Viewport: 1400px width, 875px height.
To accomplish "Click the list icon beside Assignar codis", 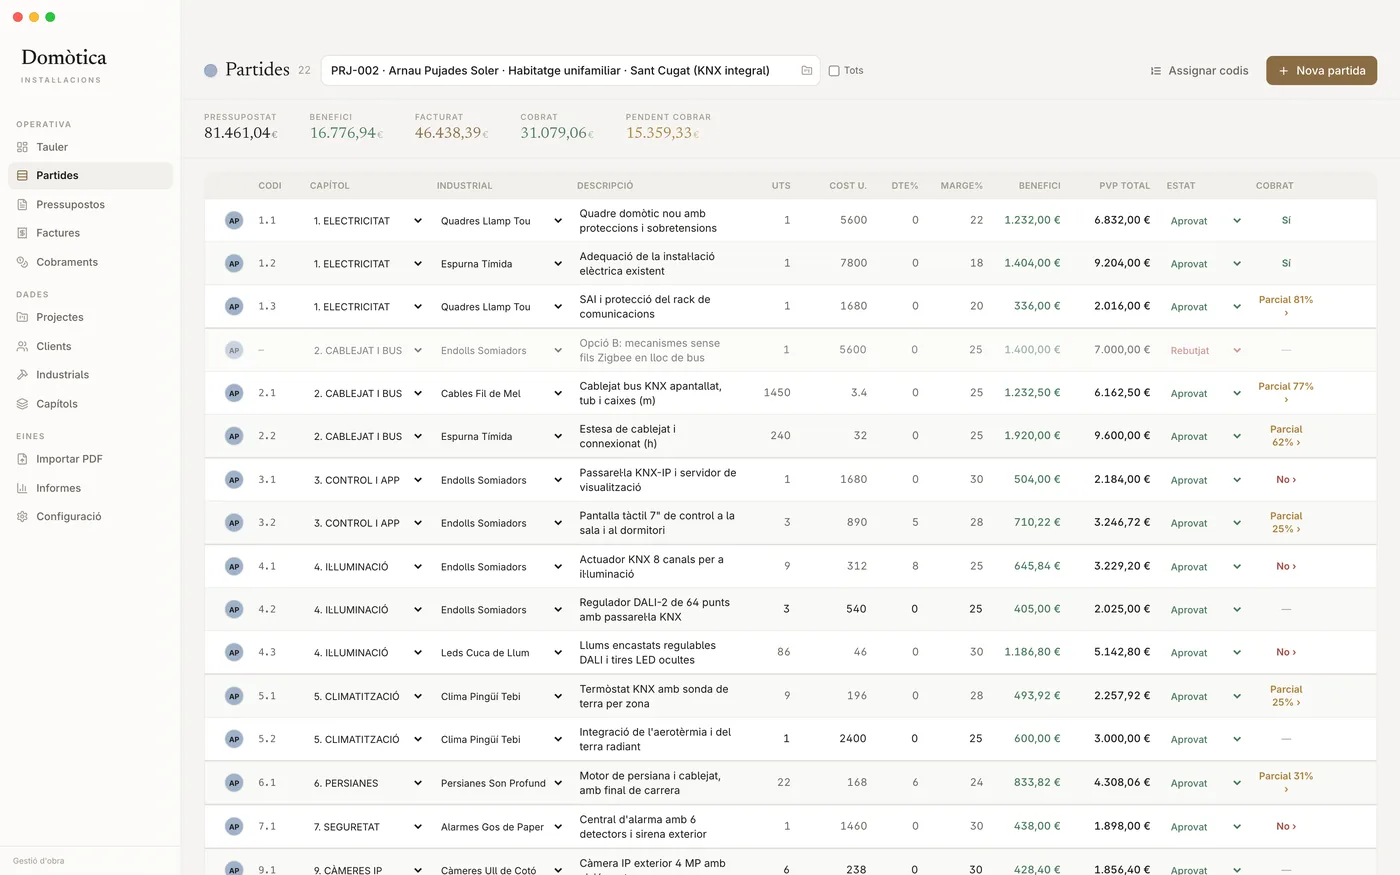I will 1156,71.
